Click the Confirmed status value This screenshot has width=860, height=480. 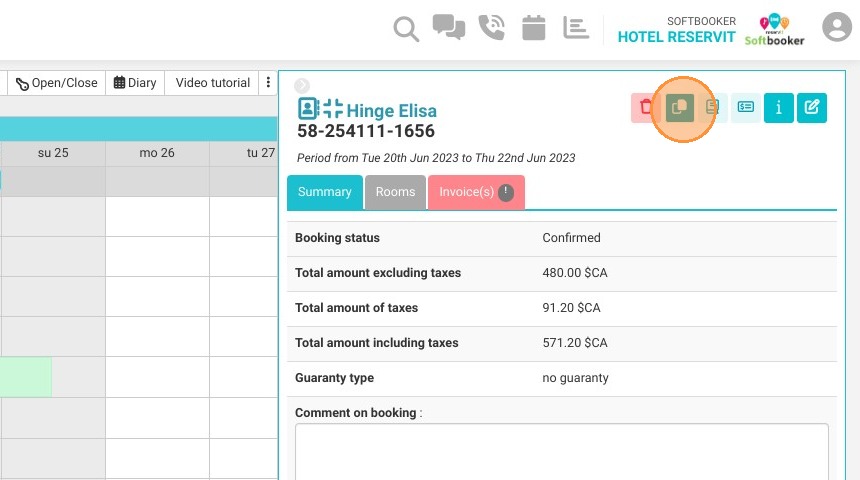(572, 238)
